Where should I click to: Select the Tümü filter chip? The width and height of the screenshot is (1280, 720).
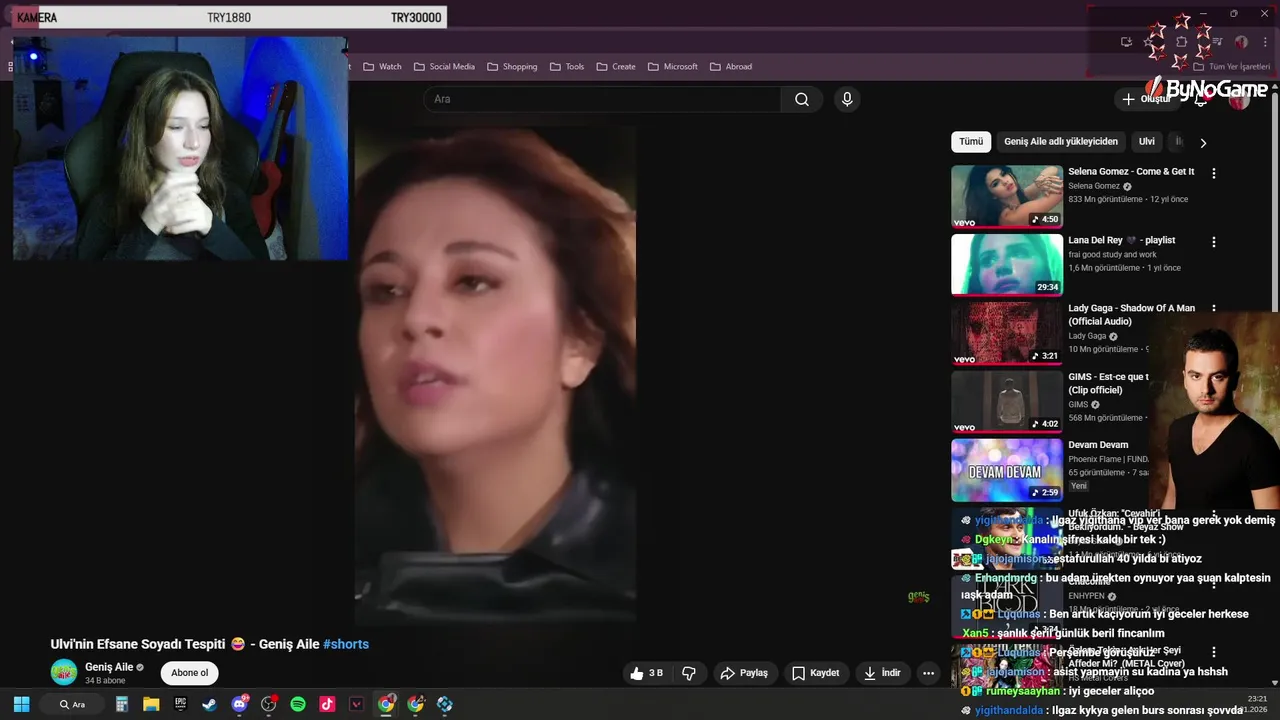pyautogui.click(x=971, y=142)
